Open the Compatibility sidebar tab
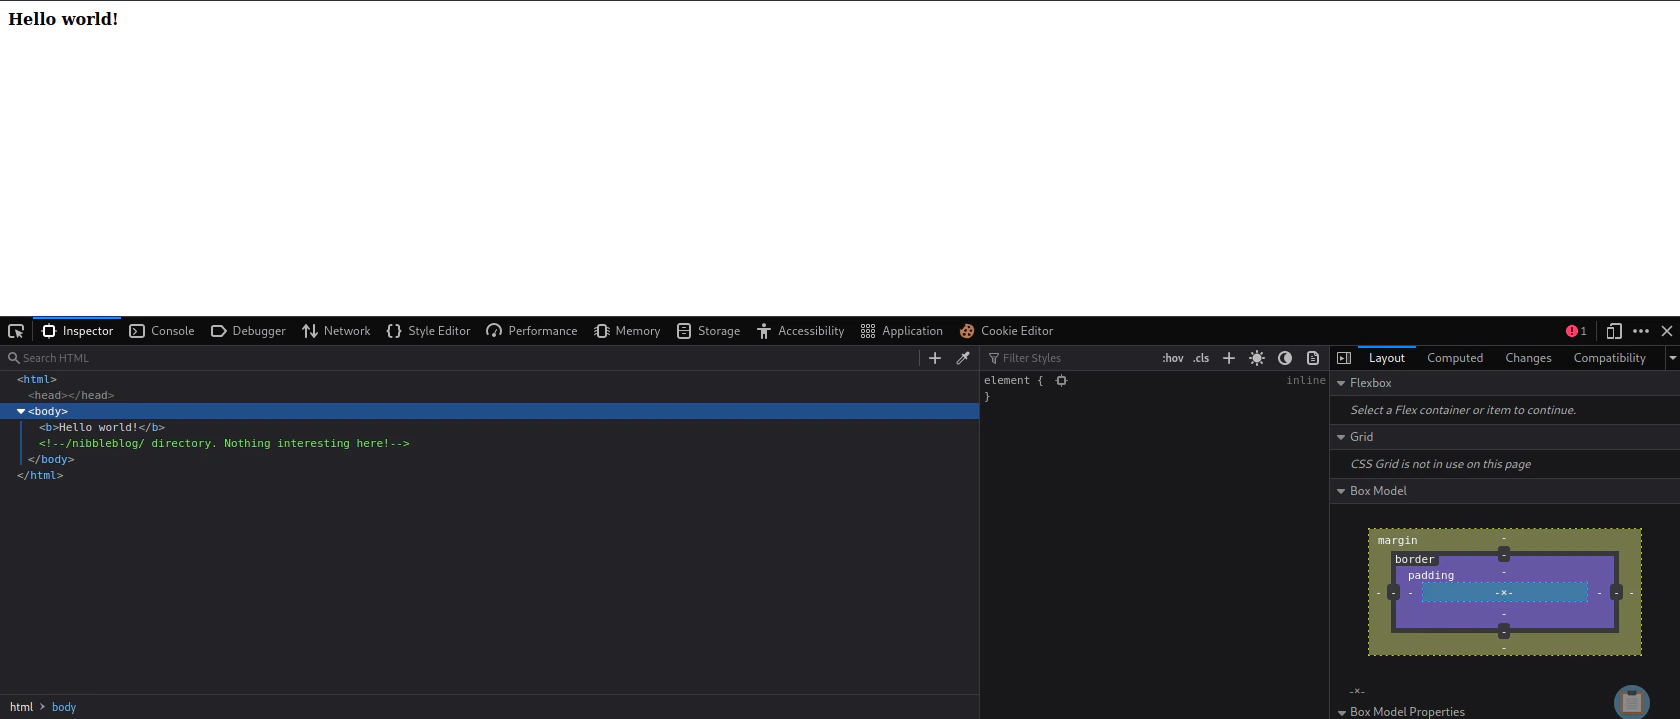Image resolution: width=1680 pixels, height=719 pixels. click(x=1609, y=358)
